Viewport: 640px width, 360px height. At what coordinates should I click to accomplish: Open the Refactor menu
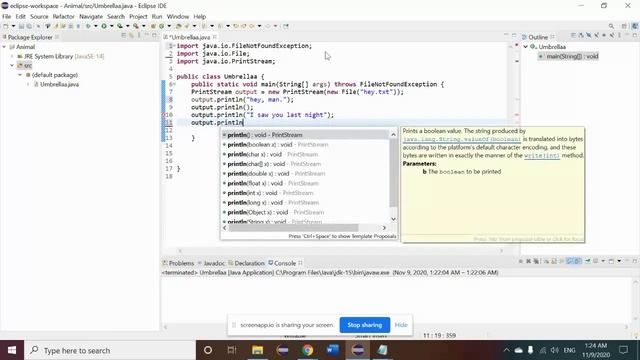point(64,16)
